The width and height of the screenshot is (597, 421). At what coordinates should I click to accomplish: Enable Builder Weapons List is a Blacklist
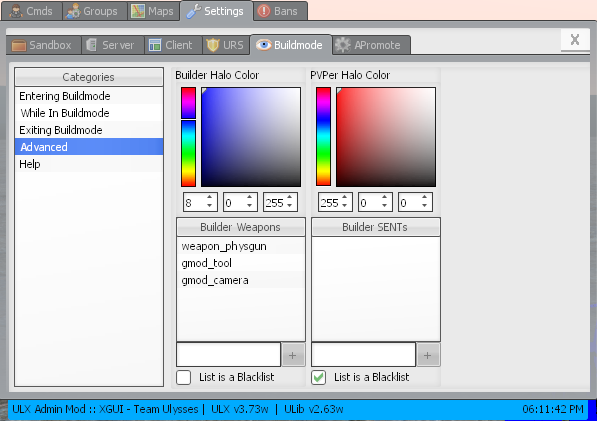[184, 377]
